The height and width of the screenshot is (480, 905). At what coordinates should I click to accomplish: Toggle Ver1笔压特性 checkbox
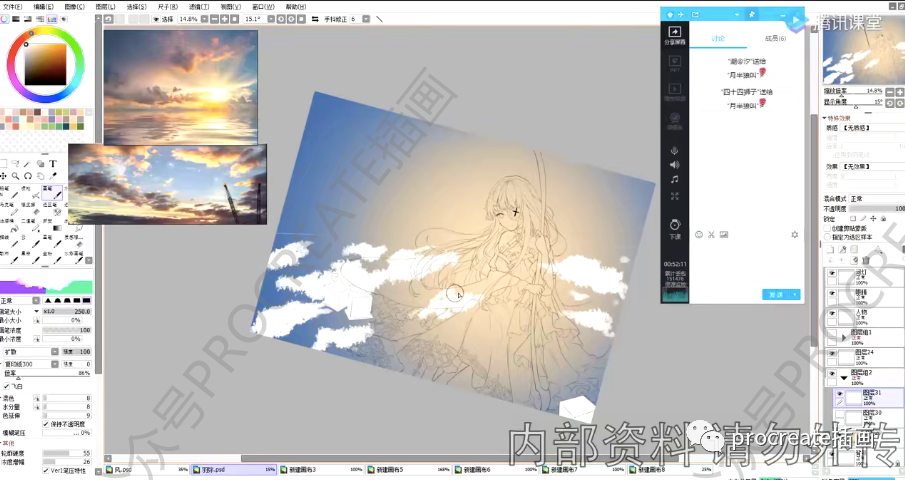46,470
